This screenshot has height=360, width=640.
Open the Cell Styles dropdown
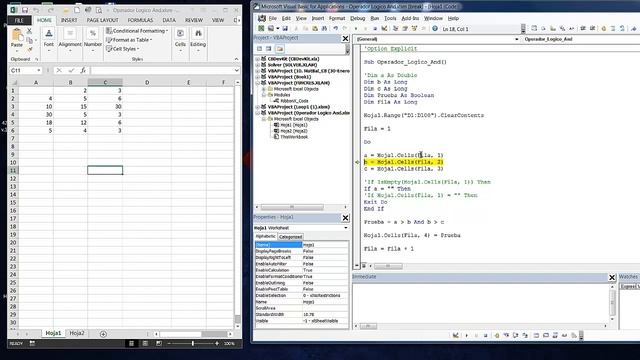tap(122, 49)
